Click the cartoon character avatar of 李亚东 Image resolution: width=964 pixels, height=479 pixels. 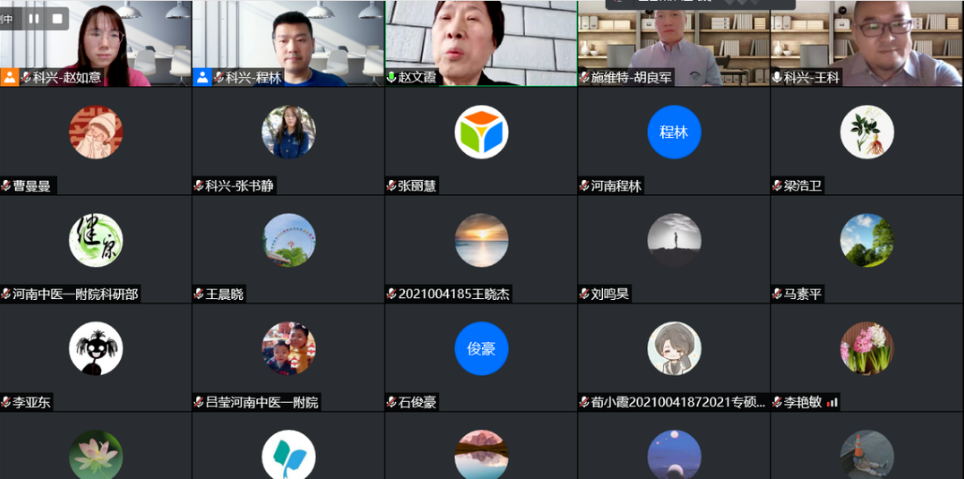(x=96, y=348)
